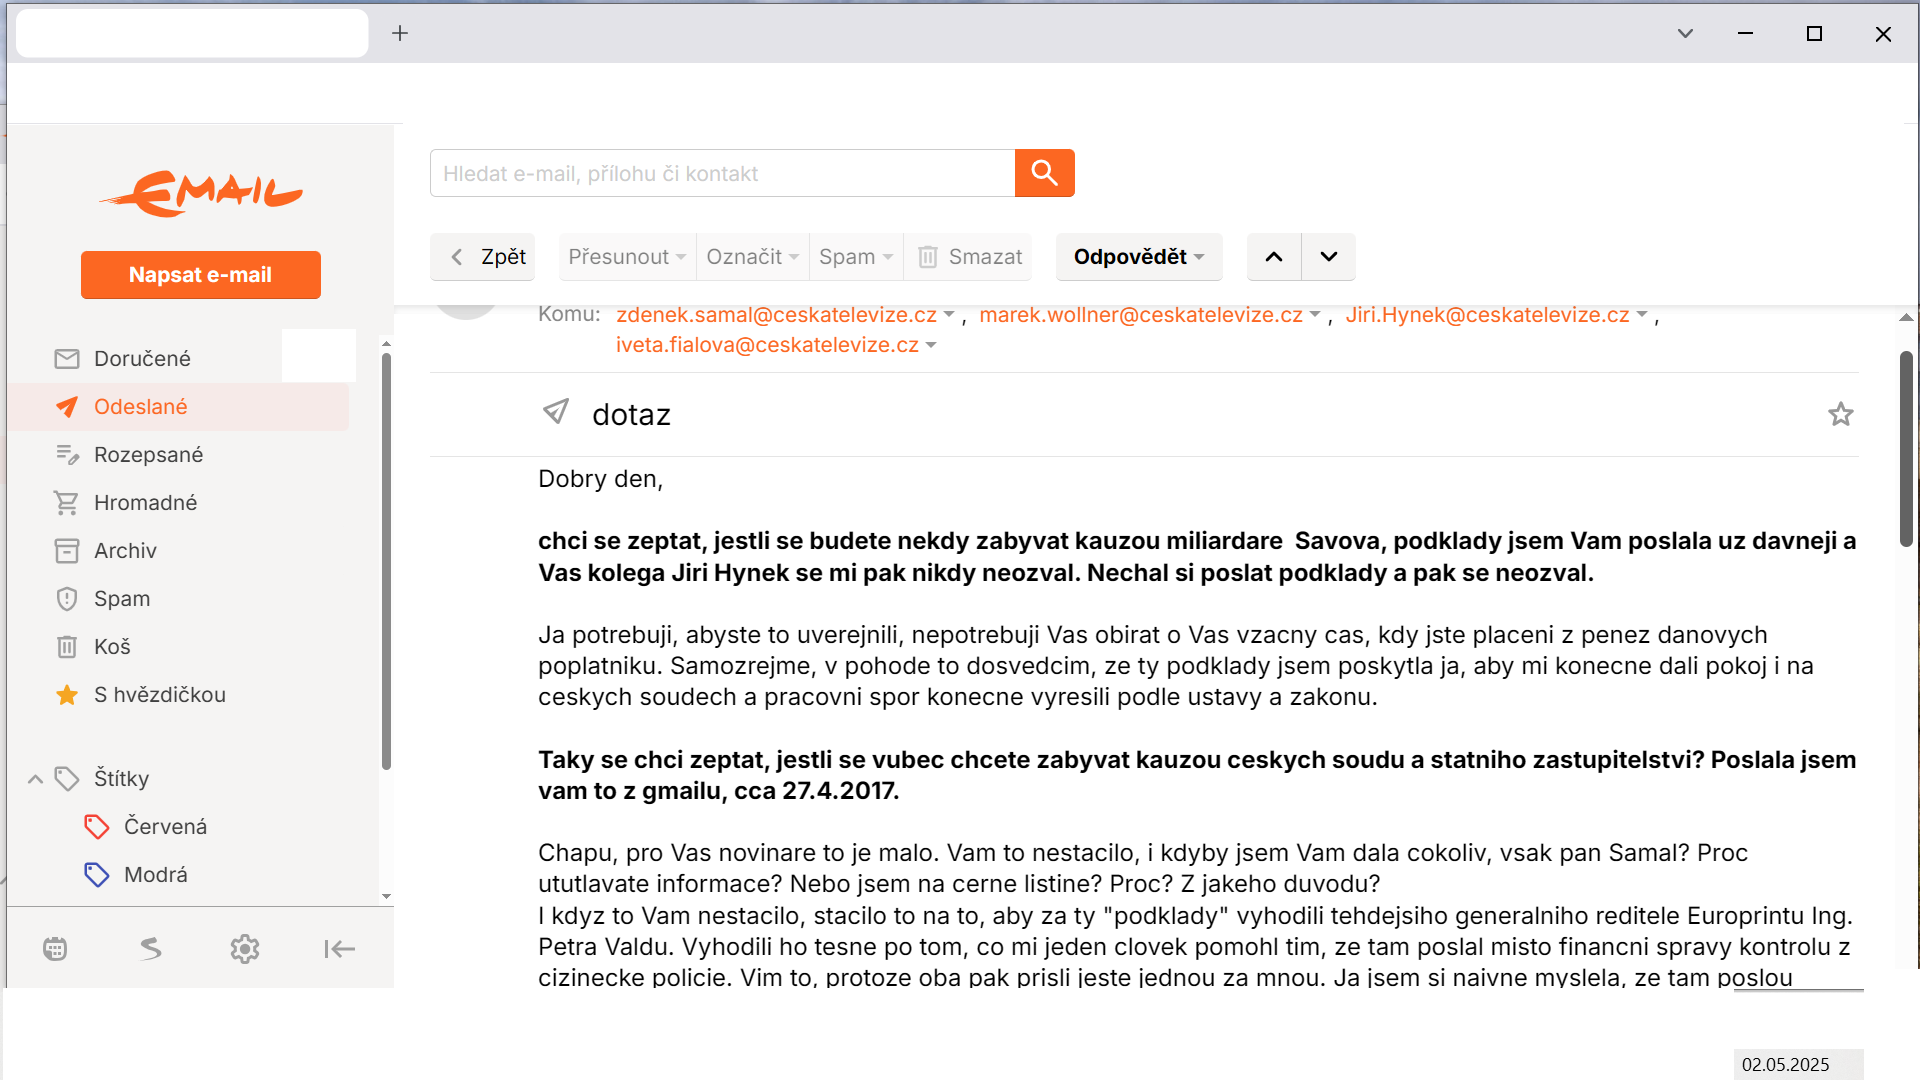This screenshot has height=1087, width=1920.
Task: Click the Štítky label tag icon
Action: pos(67,778)
